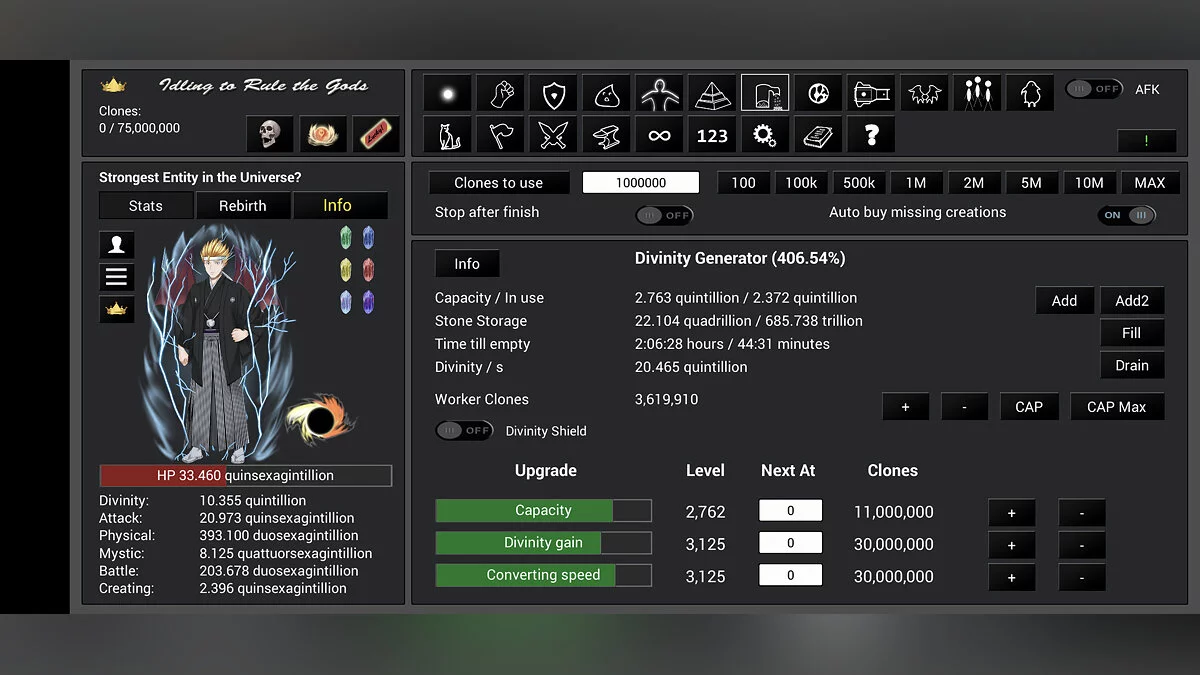This screenshot has width=1200, height=675.
Task: Click the infinity symbol icon
Action: [x=659, y=134]
